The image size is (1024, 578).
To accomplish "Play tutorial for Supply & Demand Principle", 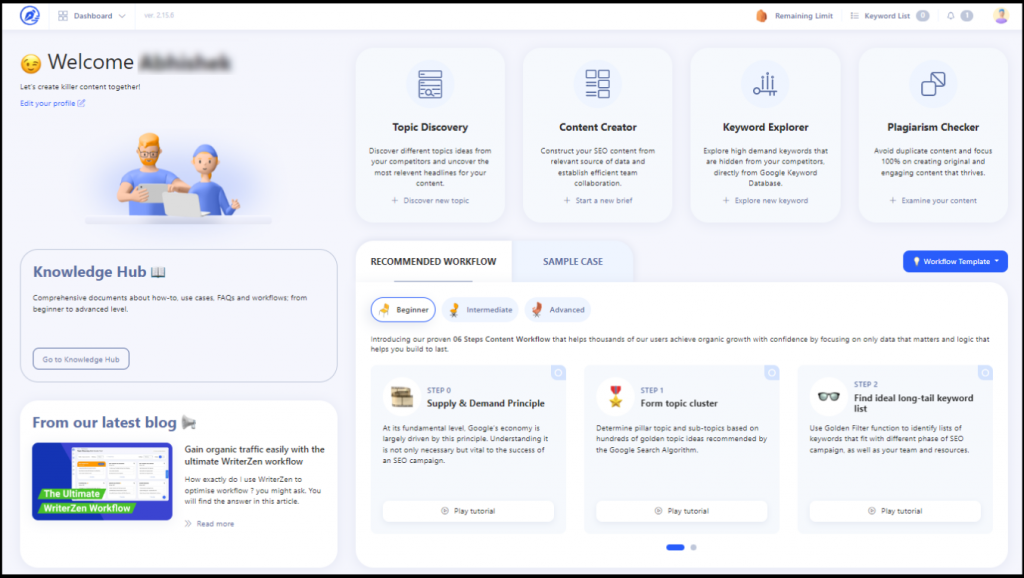I will tap(468, 511).
